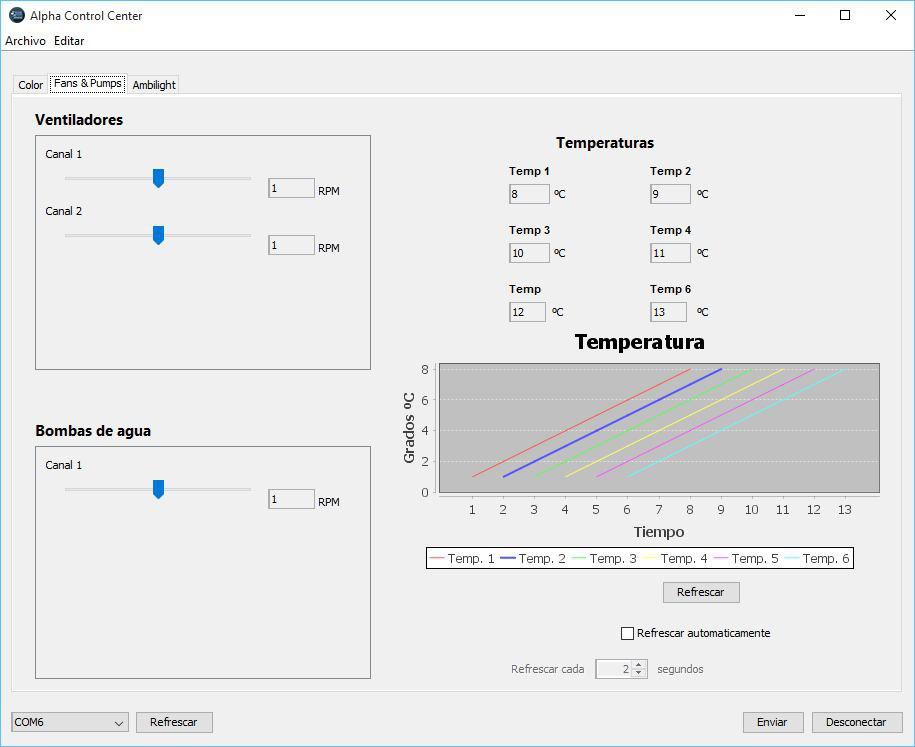The image size is (915, 747).
Task: Click the Ventiladores Canal 1 RPM field
Action: click(291, 188)
